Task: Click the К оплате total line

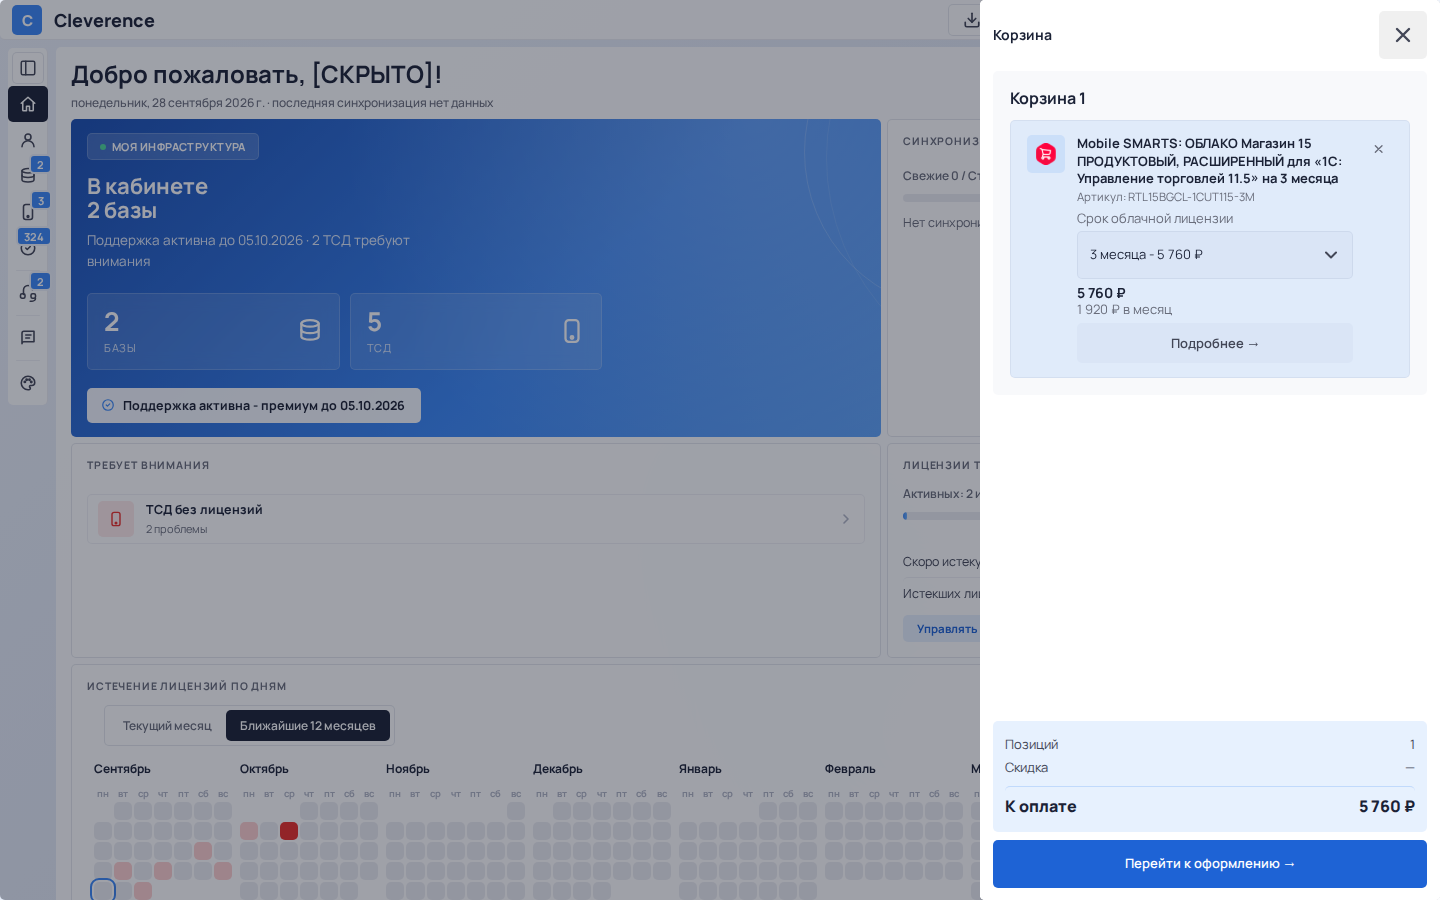Action: (1210, 807)
